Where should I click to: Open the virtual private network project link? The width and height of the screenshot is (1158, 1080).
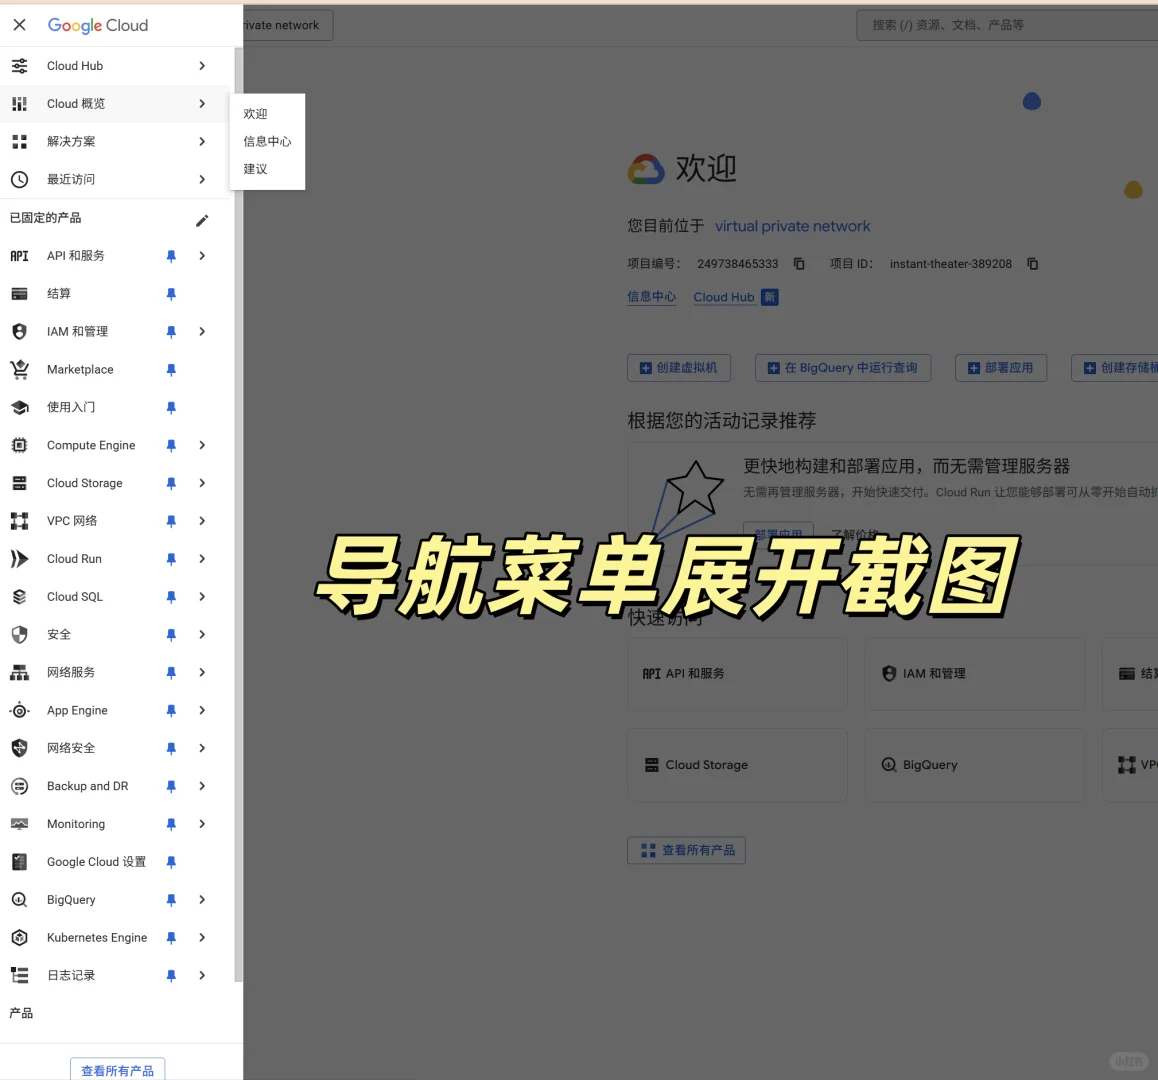[793, 226]
